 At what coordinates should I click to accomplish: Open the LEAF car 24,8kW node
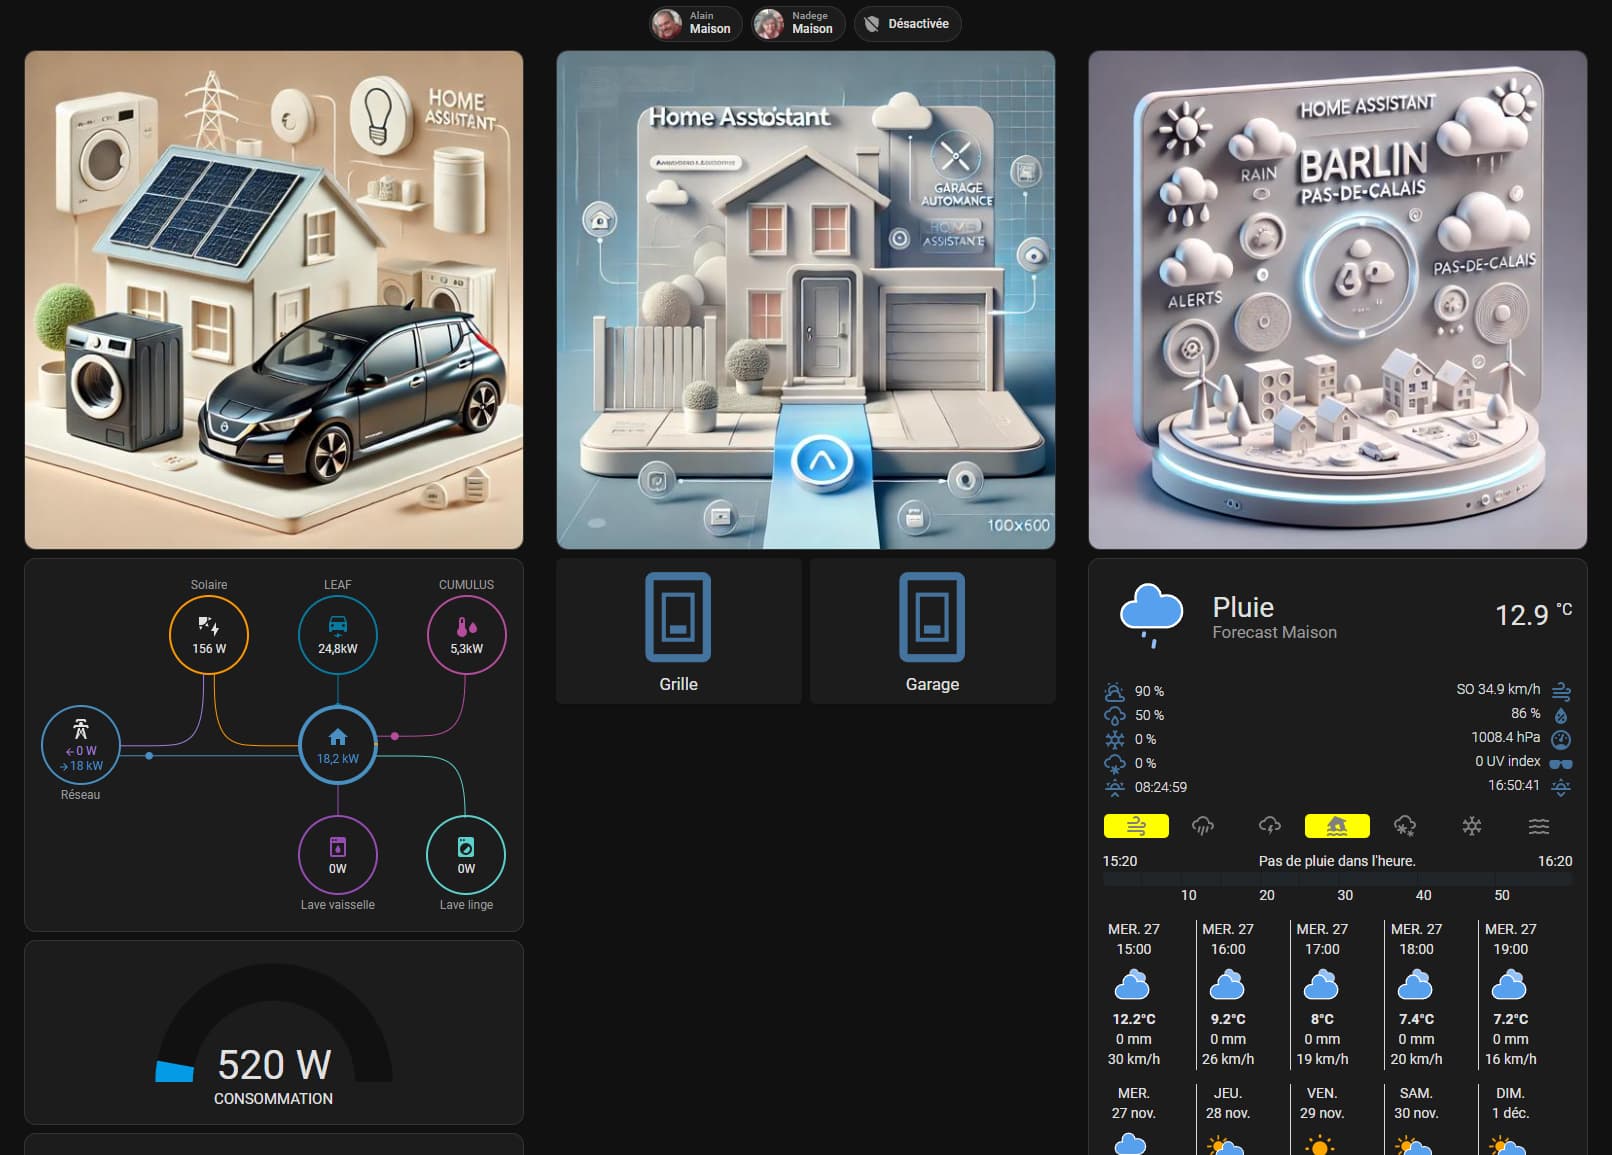pyautogui.click(x=338, y=635)
